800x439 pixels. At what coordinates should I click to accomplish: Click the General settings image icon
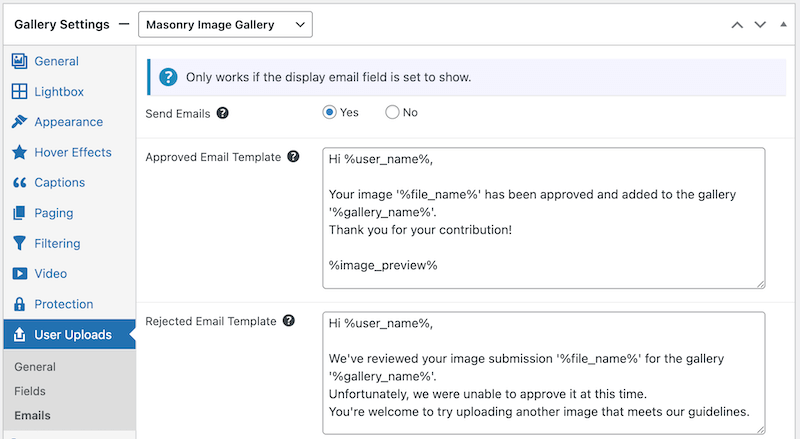tap(19, 61)
